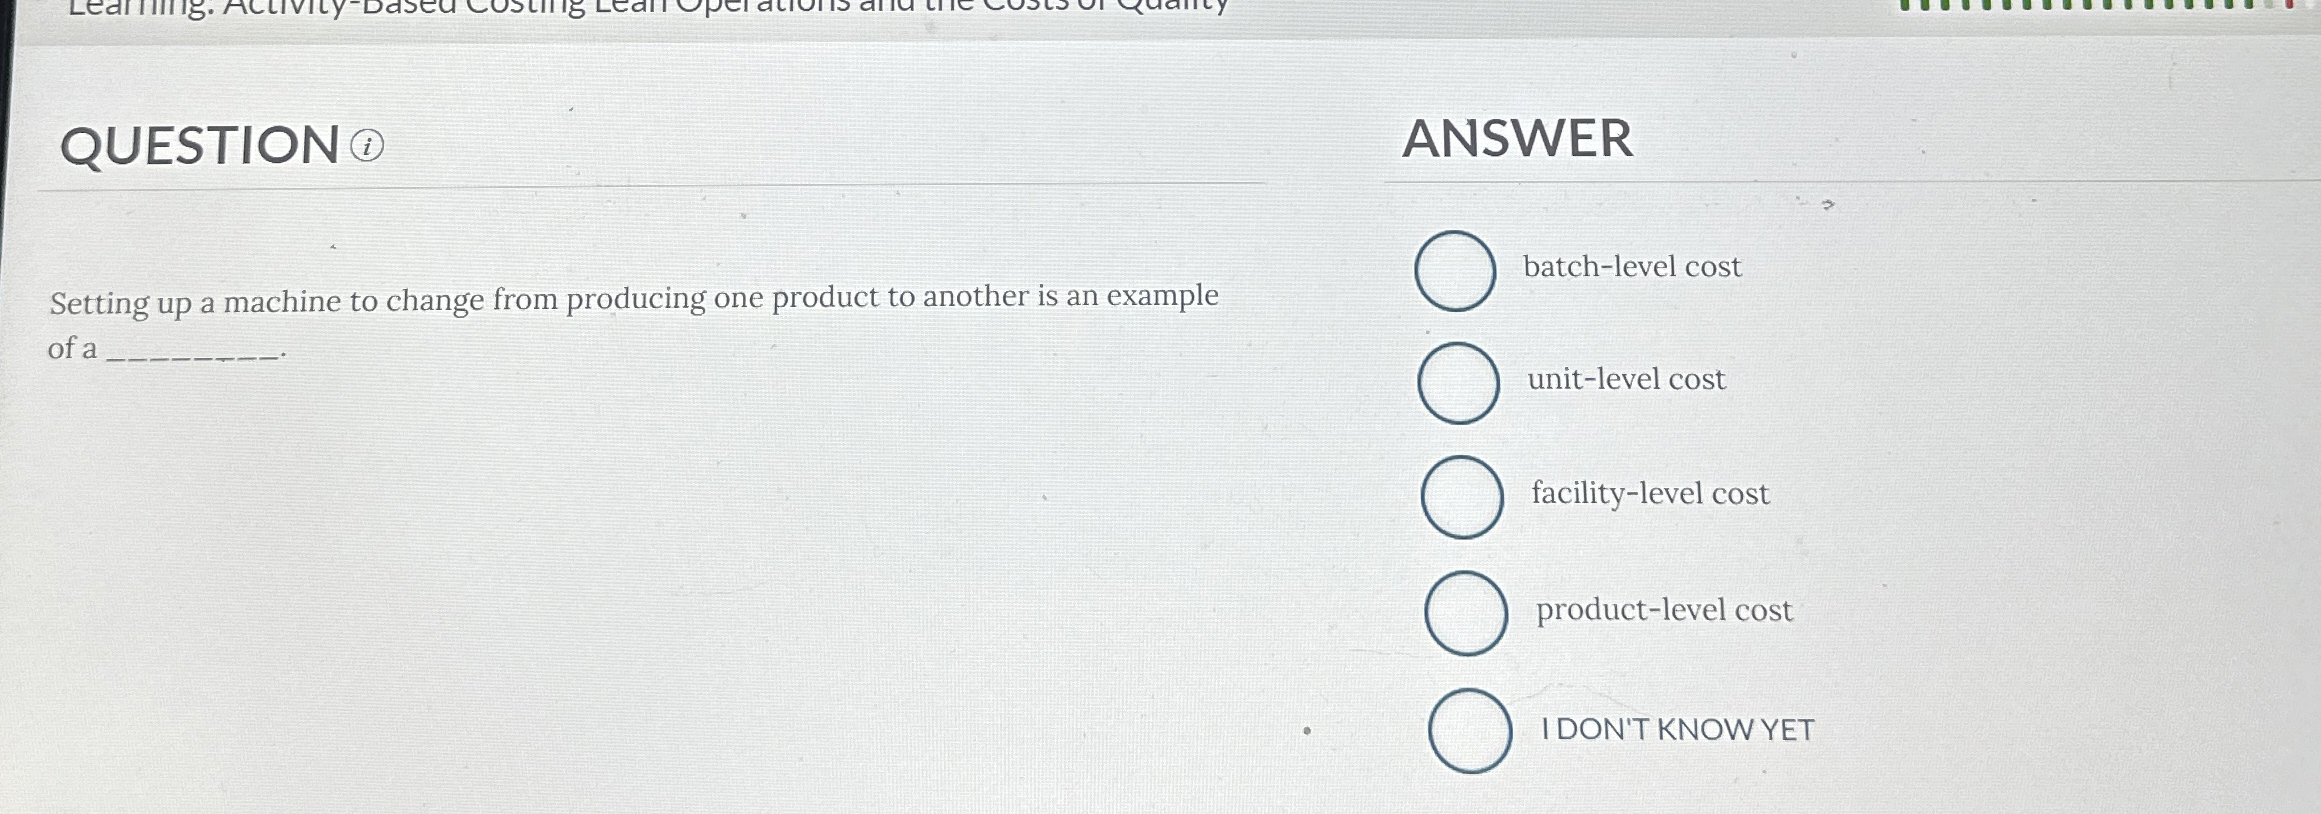Screen dimensions: 2321x814
Task: Choose the I DON'T KNOW YET option
Action: point(1470,731)
